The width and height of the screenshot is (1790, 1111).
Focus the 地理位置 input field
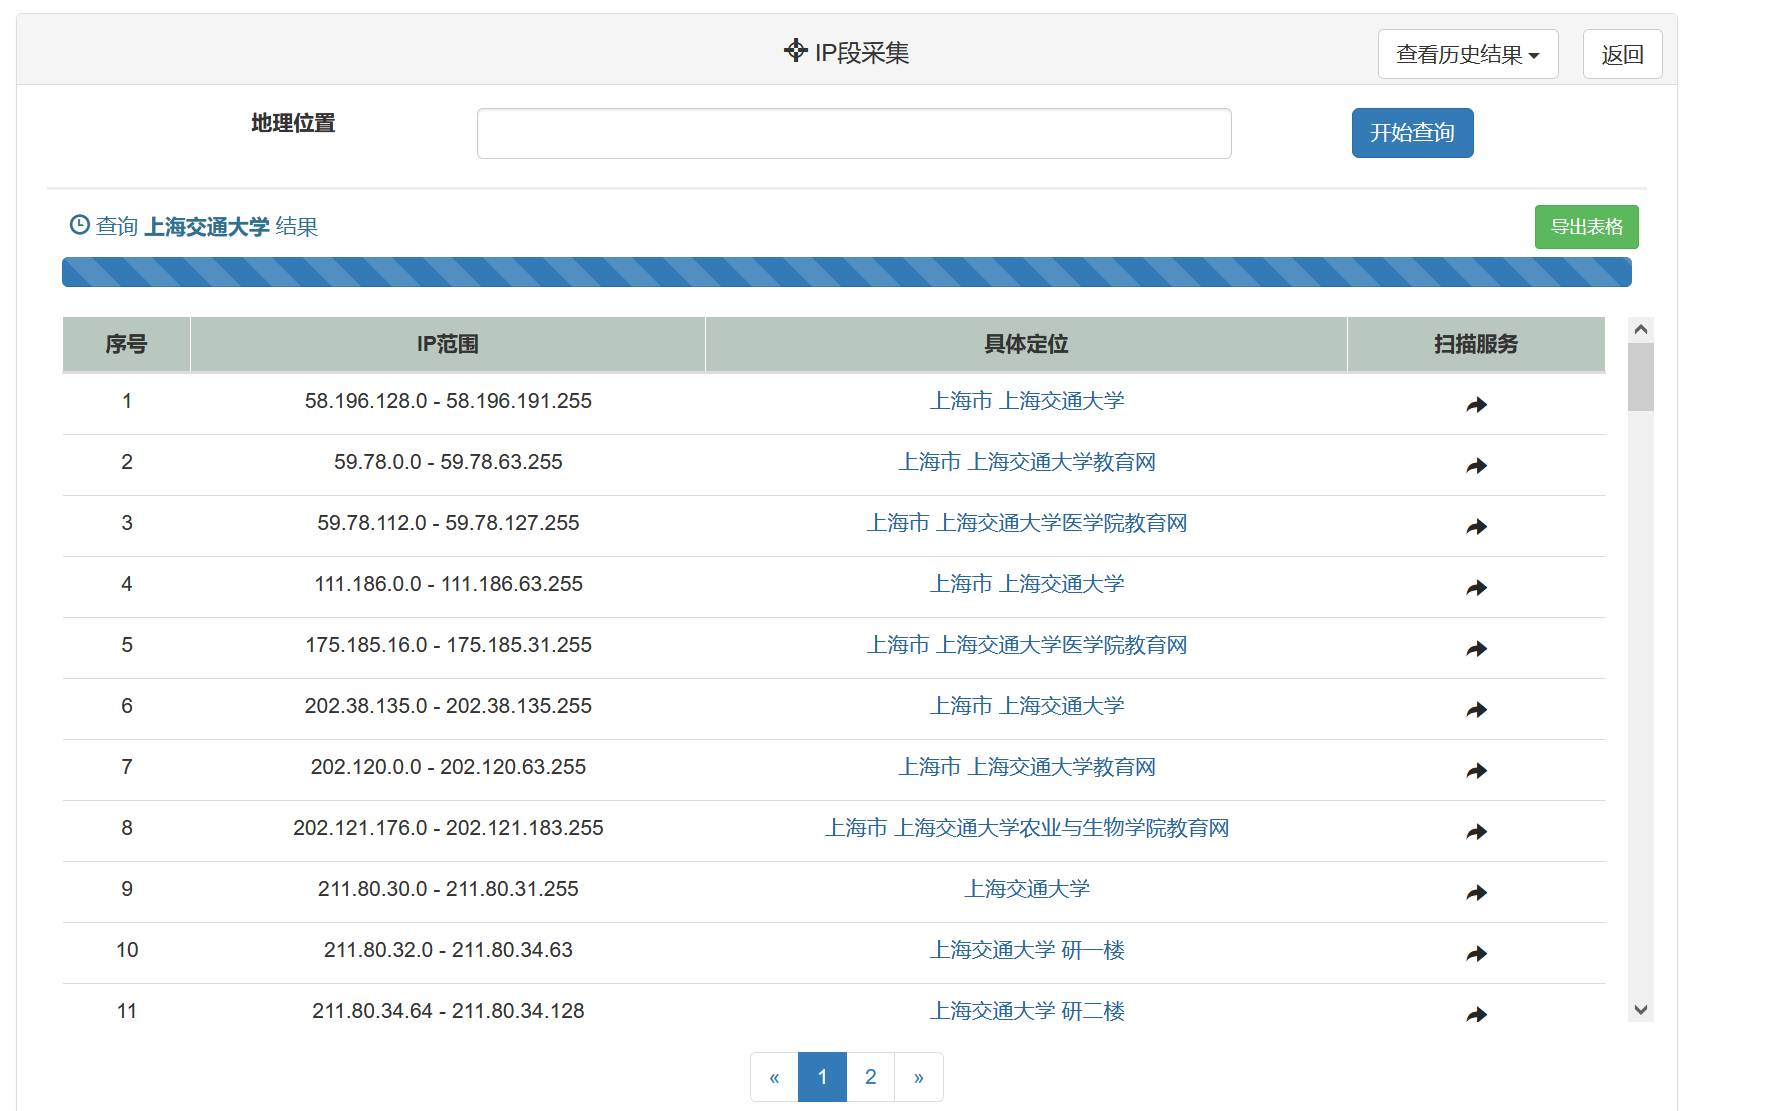click(854, 133)
